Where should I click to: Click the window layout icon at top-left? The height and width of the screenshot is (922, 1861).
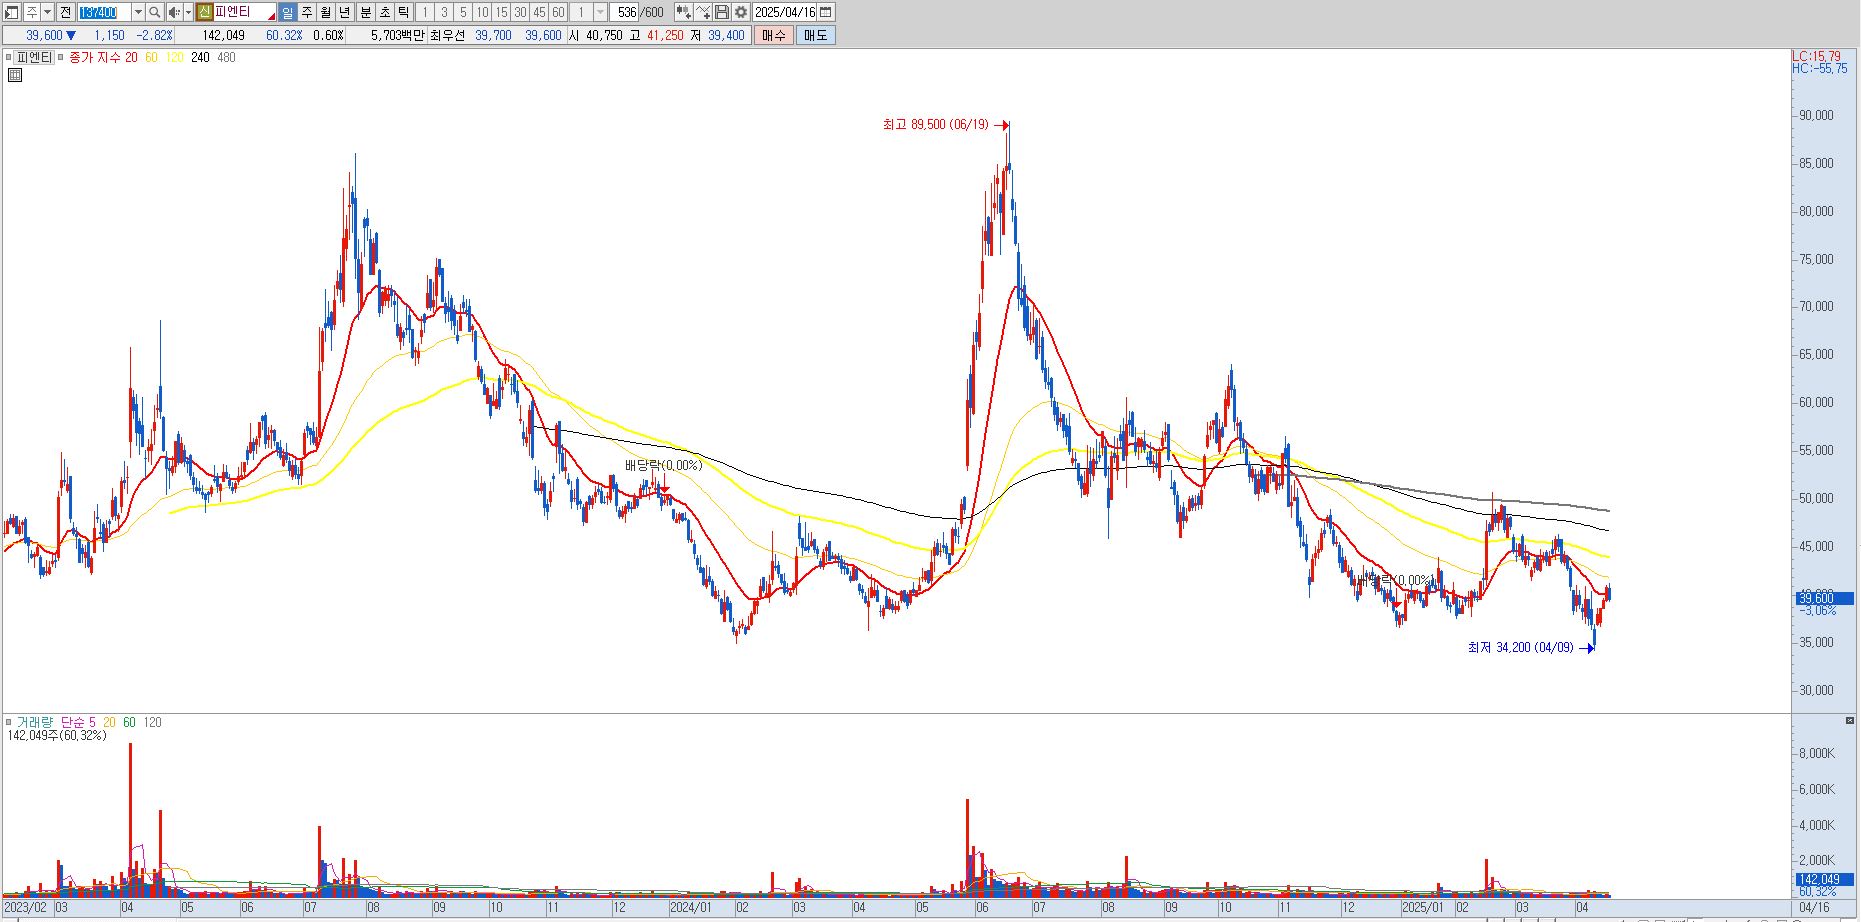[12, 12]
